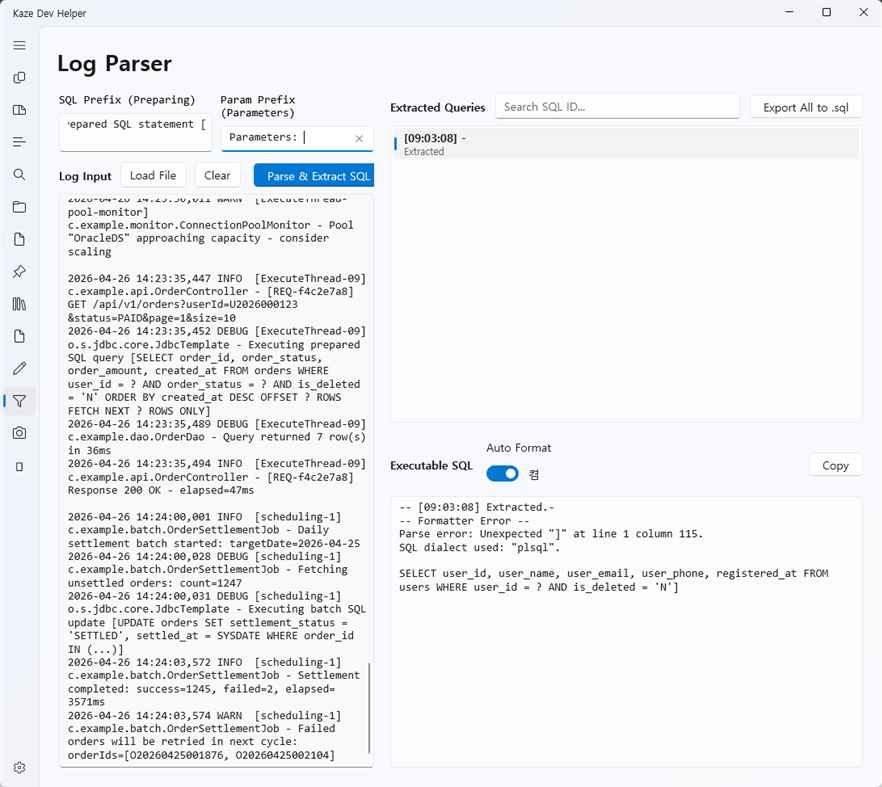Select the pin sidebar icon
Viewport: 882px width, 787px height.
coord(20,272)
